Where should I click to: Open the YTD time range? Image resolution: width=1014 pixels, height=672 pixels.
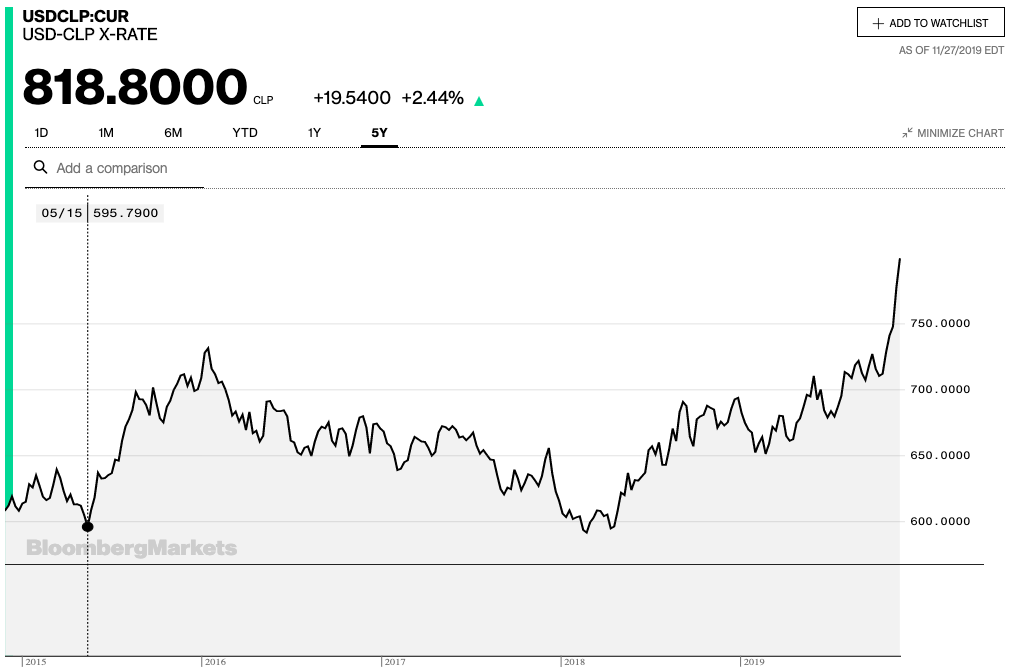coord(245,133)
